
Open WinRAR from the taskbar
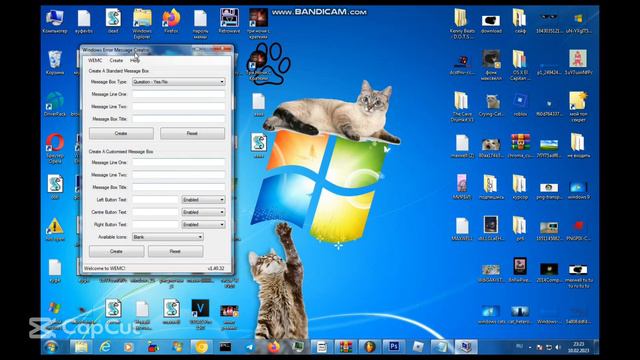tap(345, 347)
